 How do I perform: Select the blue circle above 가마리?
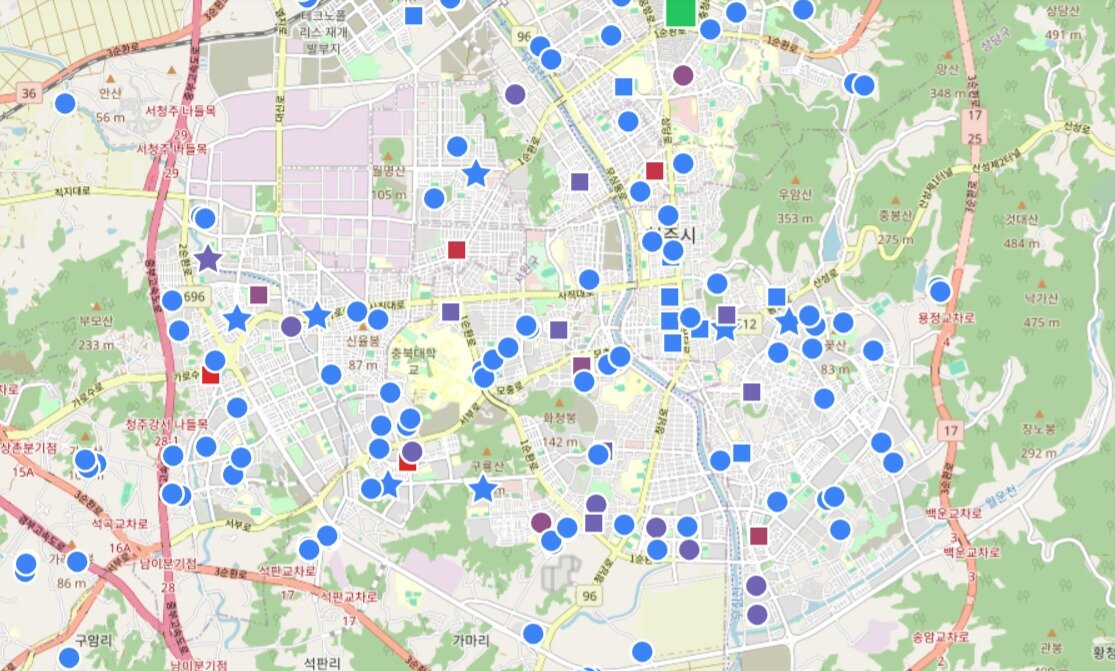coord(533,633)
